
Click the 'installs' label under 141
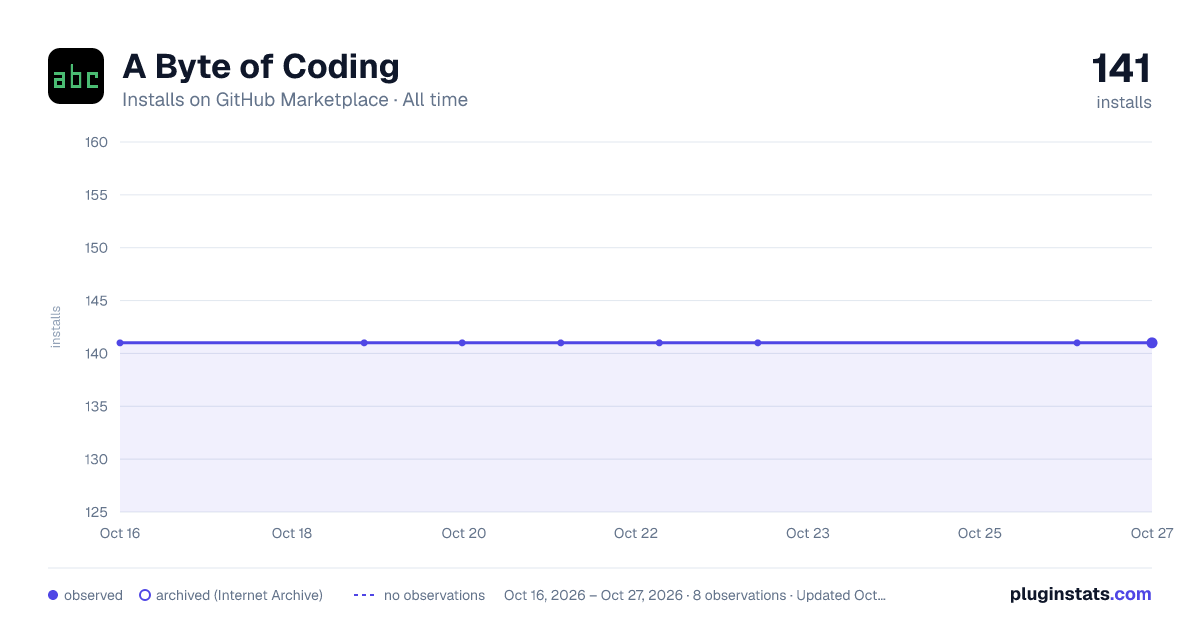1124,102
